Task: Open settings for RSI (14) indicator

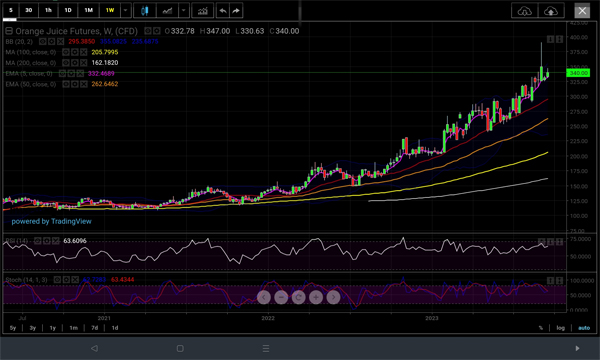Action: click(47, 241)
